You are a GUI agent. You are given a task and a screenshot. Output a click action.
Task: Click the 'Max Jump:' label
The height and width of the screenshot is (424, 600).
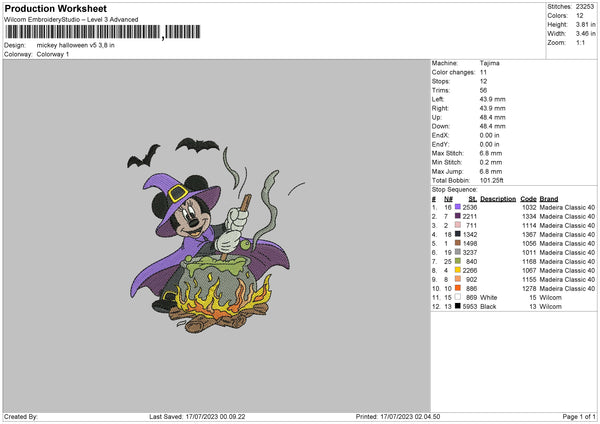[447, 171]
